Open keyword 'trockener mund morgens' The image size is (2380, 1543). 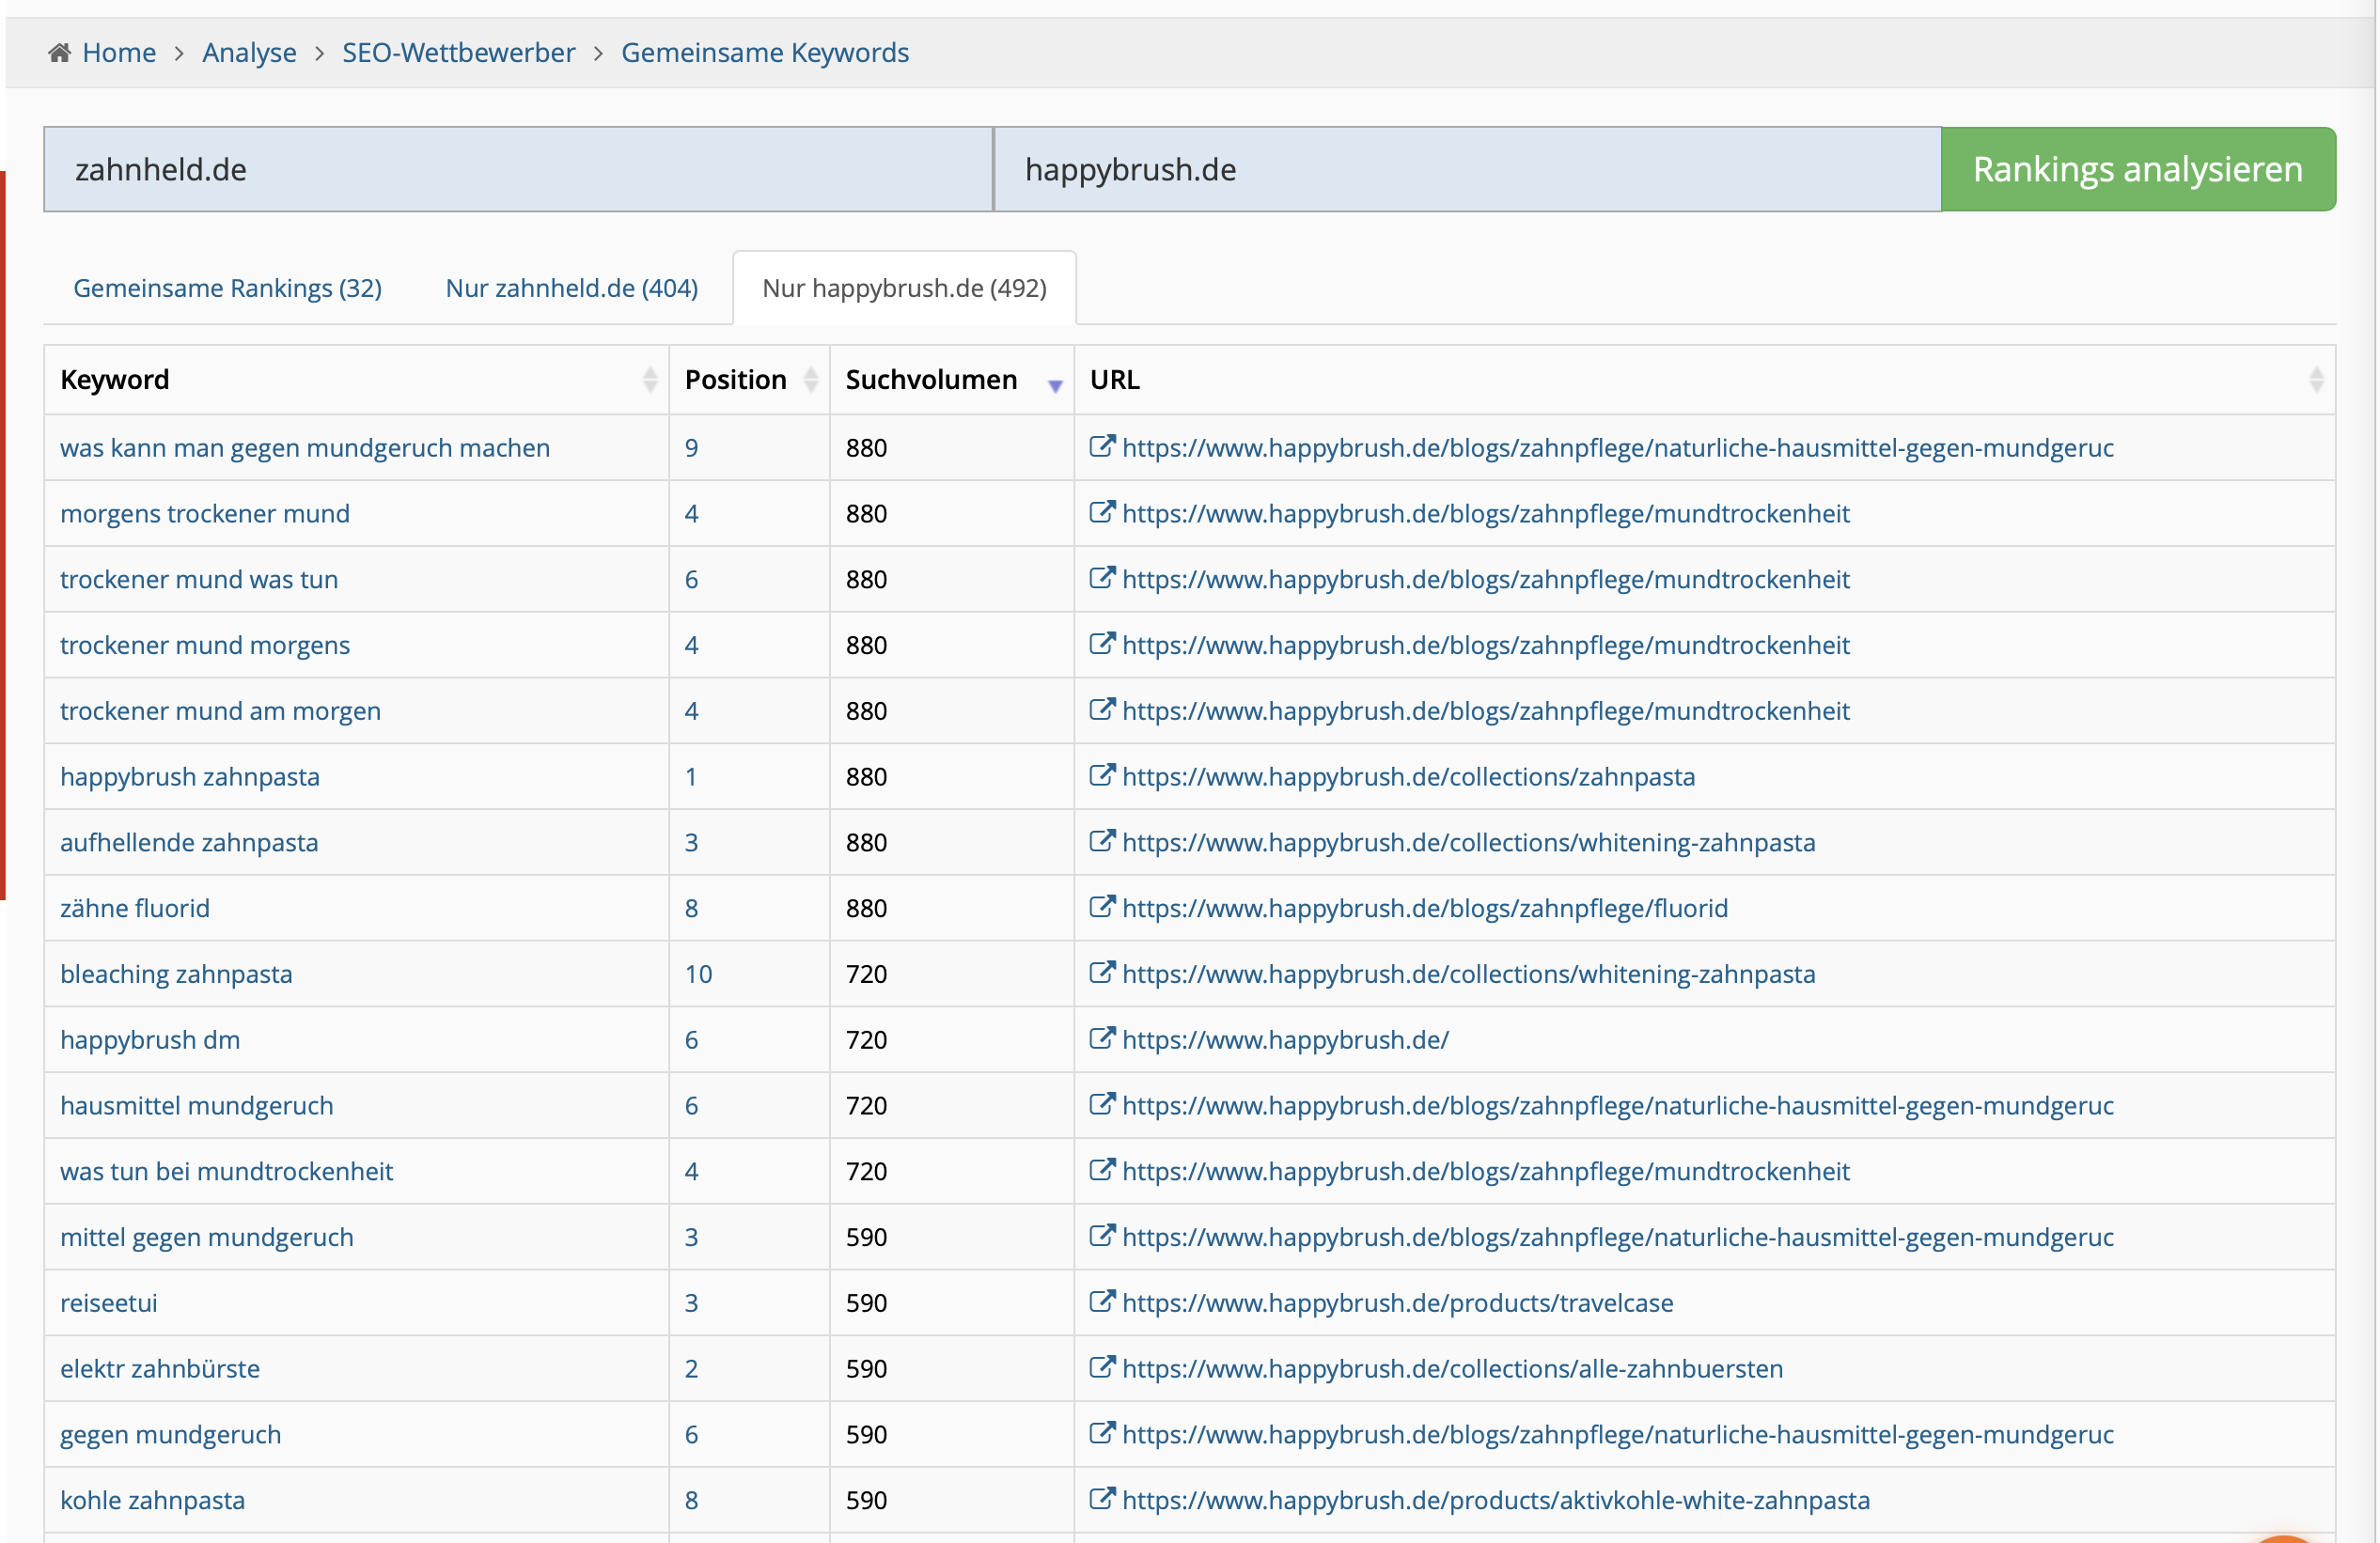pos(205,646)
